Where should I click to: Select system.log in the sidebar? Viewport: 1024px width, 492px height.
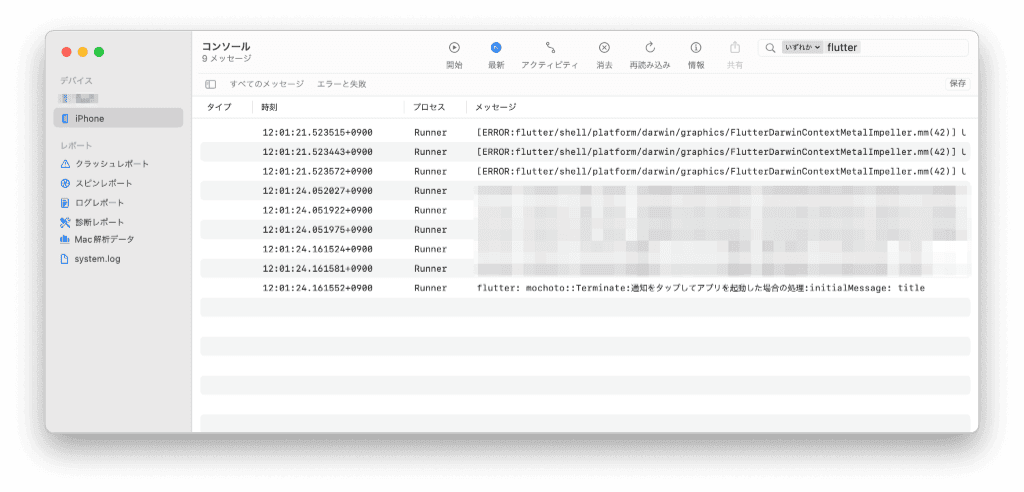click(x=96, y=259)
